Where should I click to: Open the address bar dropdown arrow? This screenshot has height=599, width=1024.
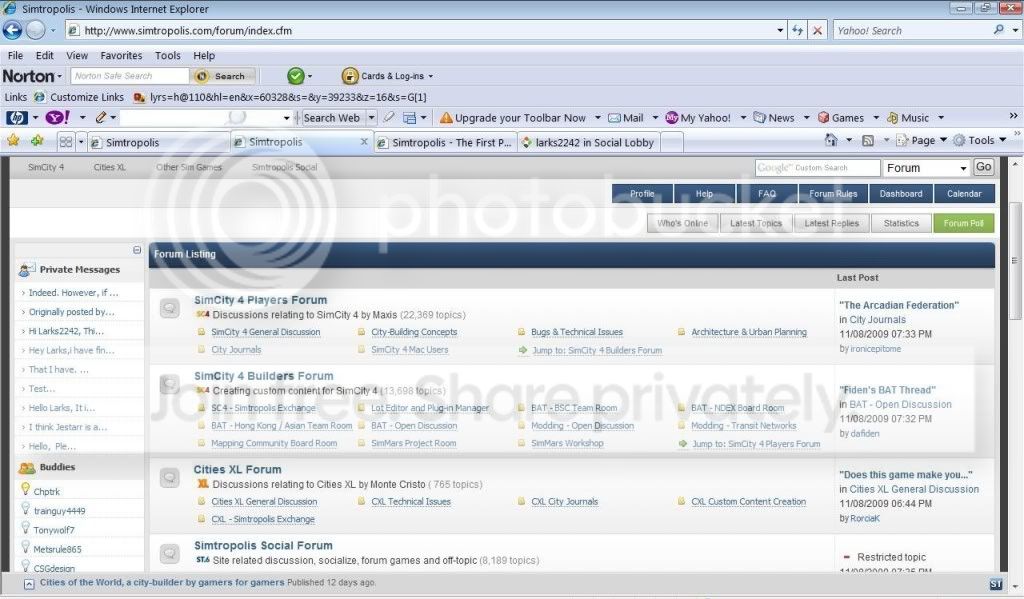[x=780, y=30]
